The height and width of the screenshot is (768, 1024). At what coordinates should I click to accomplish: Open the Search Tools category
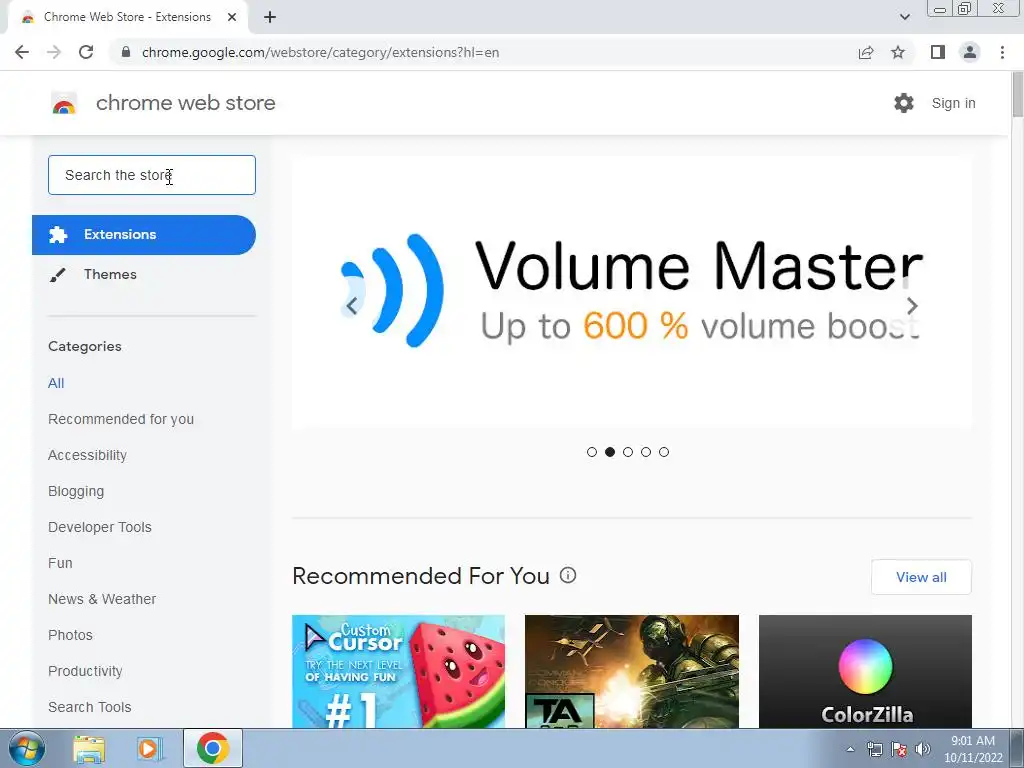(x=89, y=707)
